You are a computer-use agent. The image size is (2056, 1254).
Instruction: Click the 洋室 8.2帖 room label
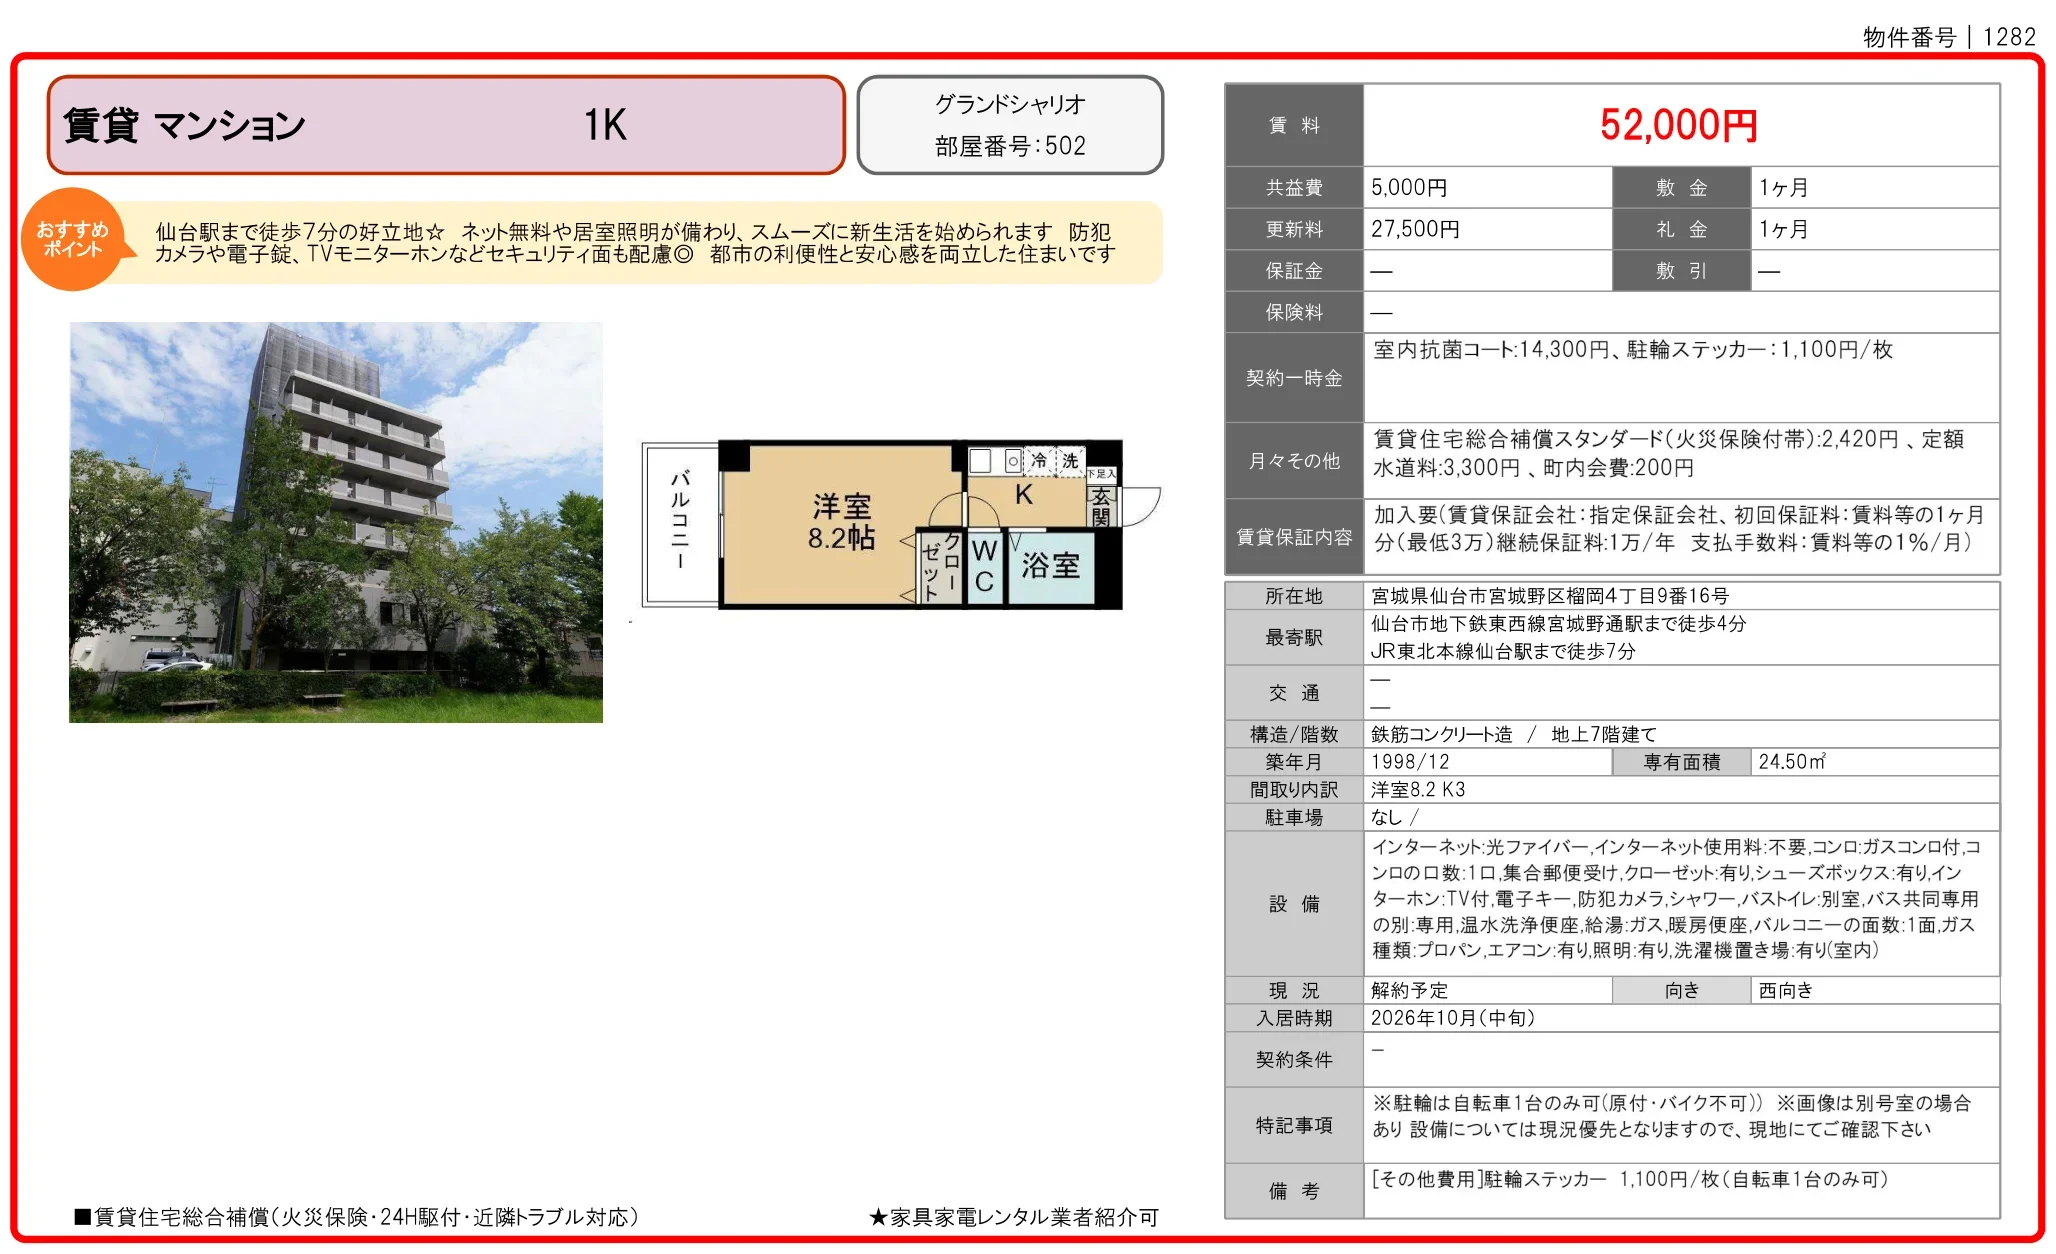[841, 522]
